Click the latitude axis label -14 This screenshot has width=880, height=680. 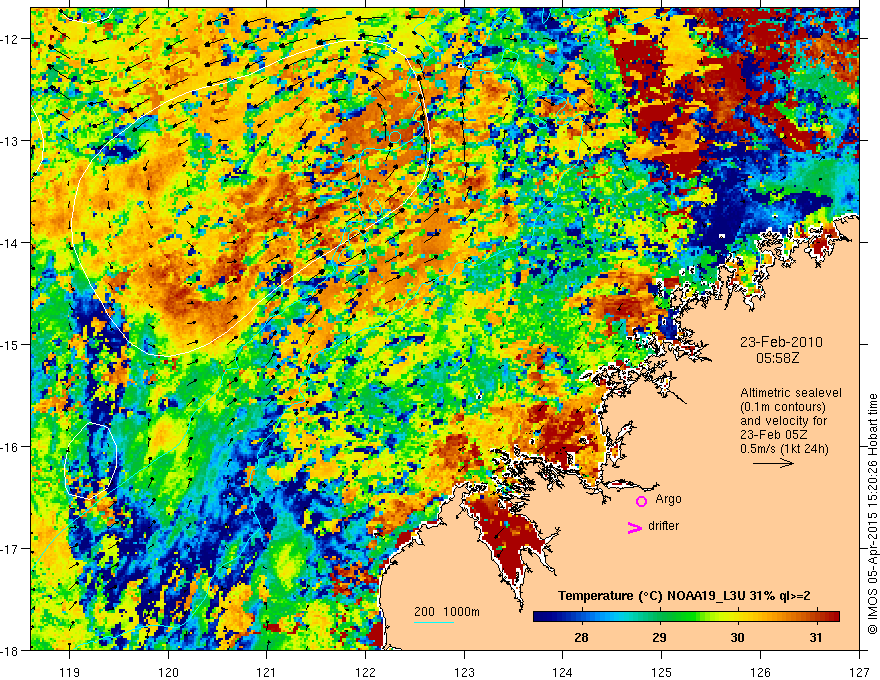pyautogui.click(x=11, y=243)
